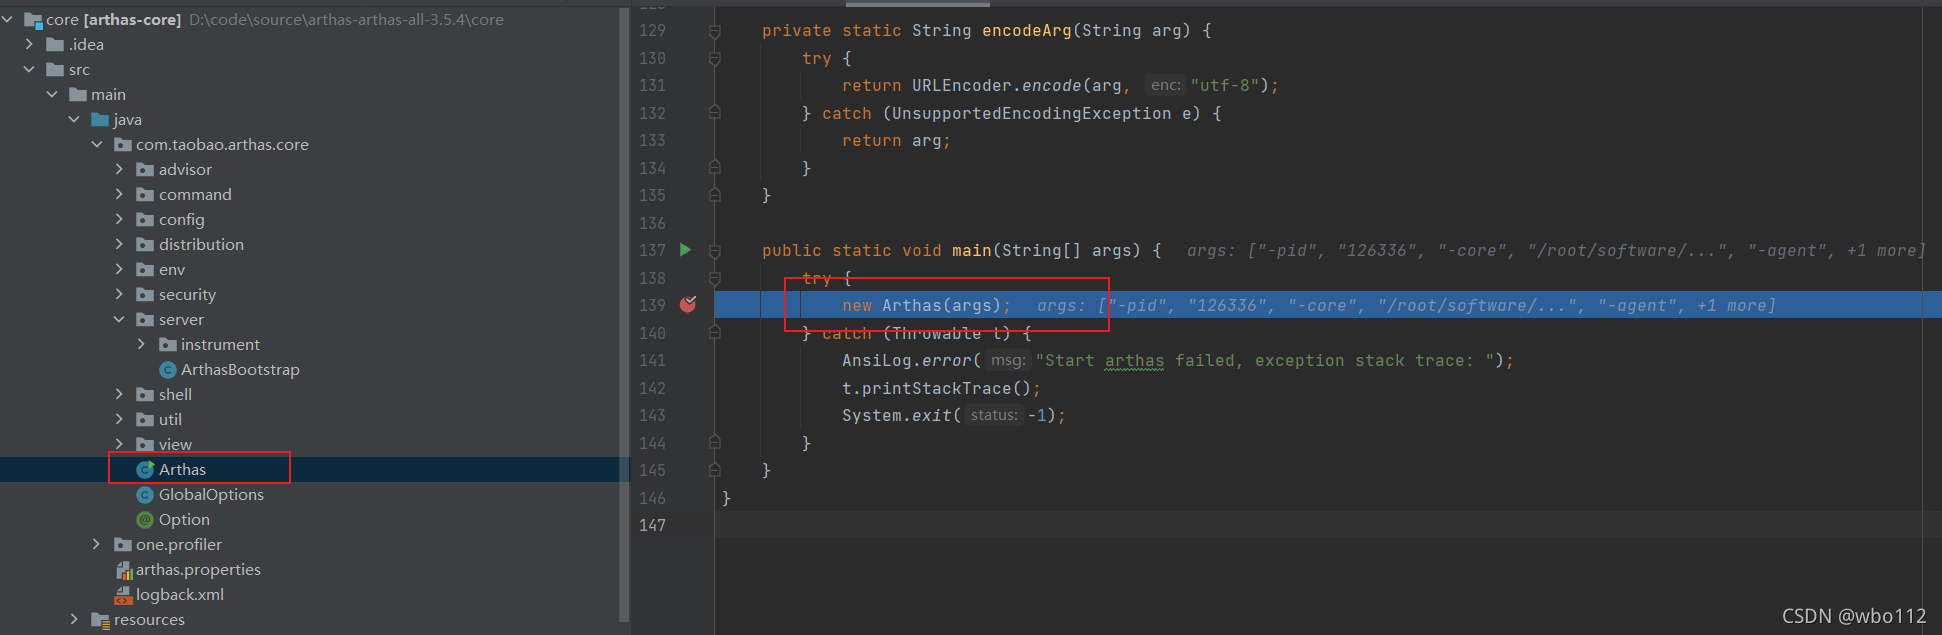Click the main folder icon
Image resolution: width=1942 pixels, height=635 pixels.
click(78, 95)
